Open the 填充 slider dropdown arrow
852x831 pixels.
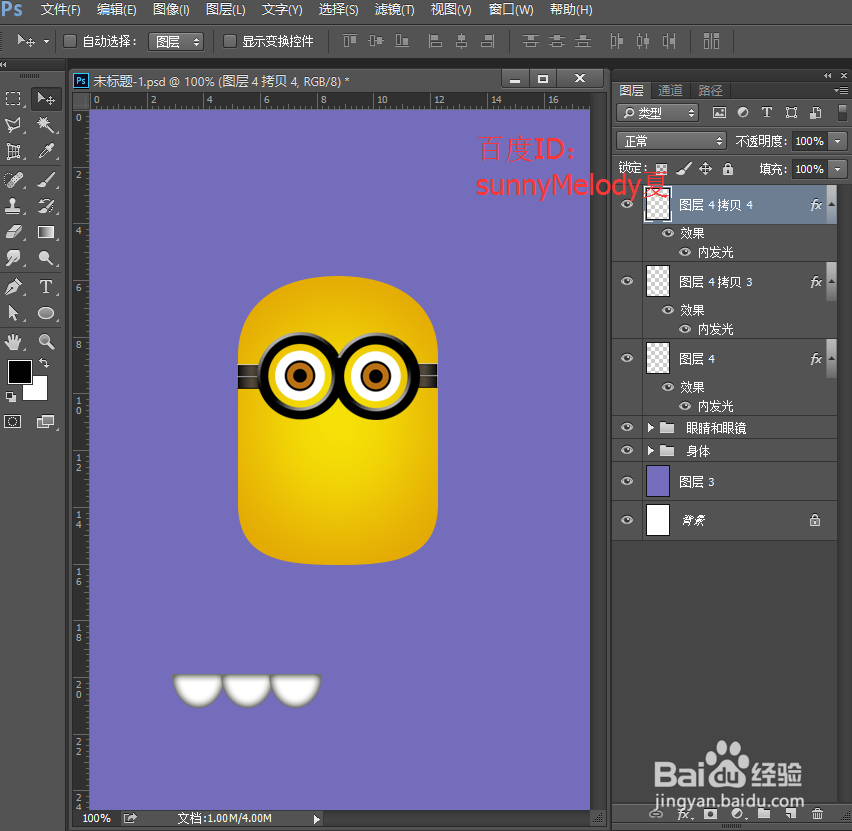(x=838, y=169)
